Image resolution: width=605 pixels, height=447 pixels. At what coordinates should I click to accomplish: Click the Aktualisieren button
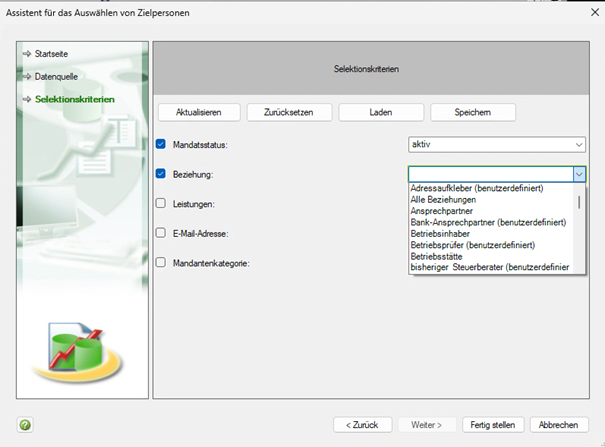pos(198,112)
